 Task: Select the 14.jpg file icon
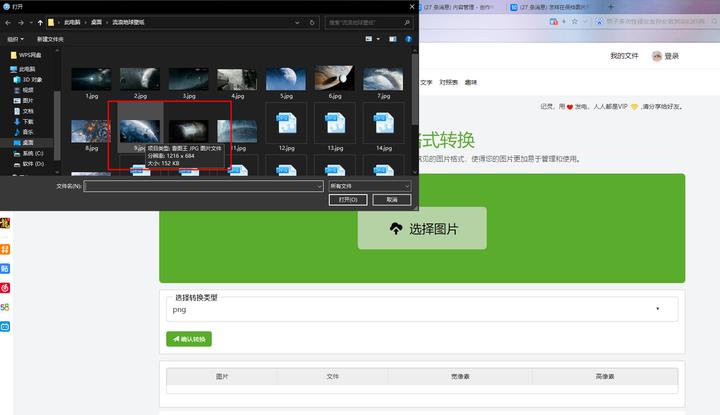point(383,123)
